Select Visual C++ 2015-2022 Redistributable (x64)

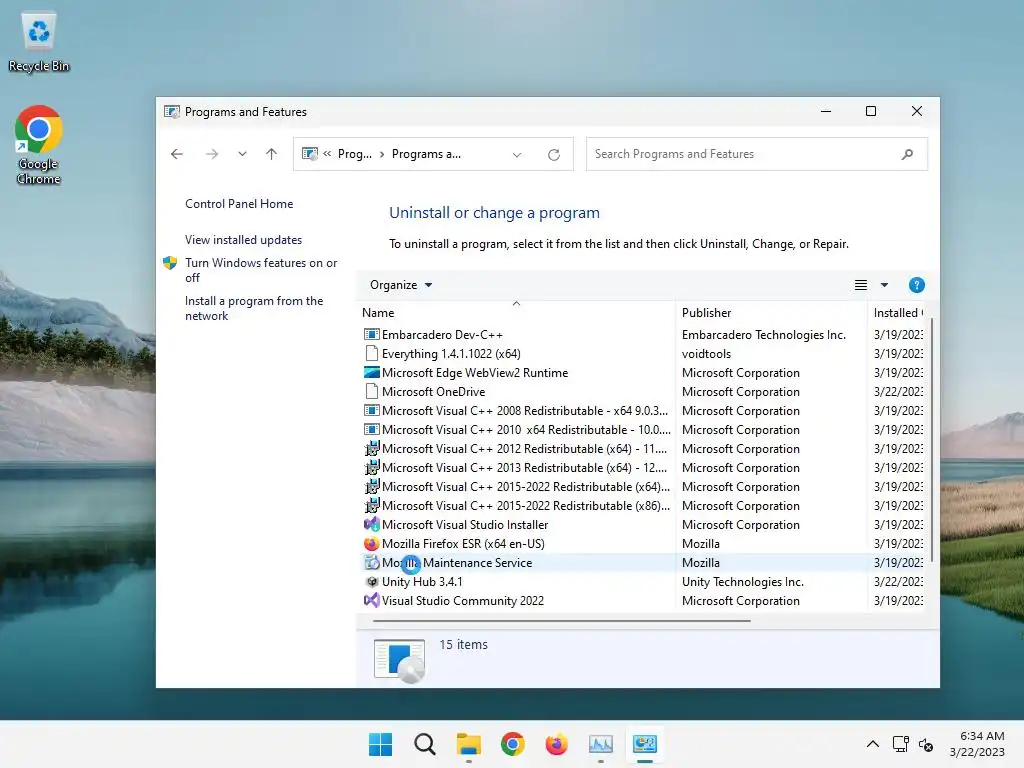[516, 487]
